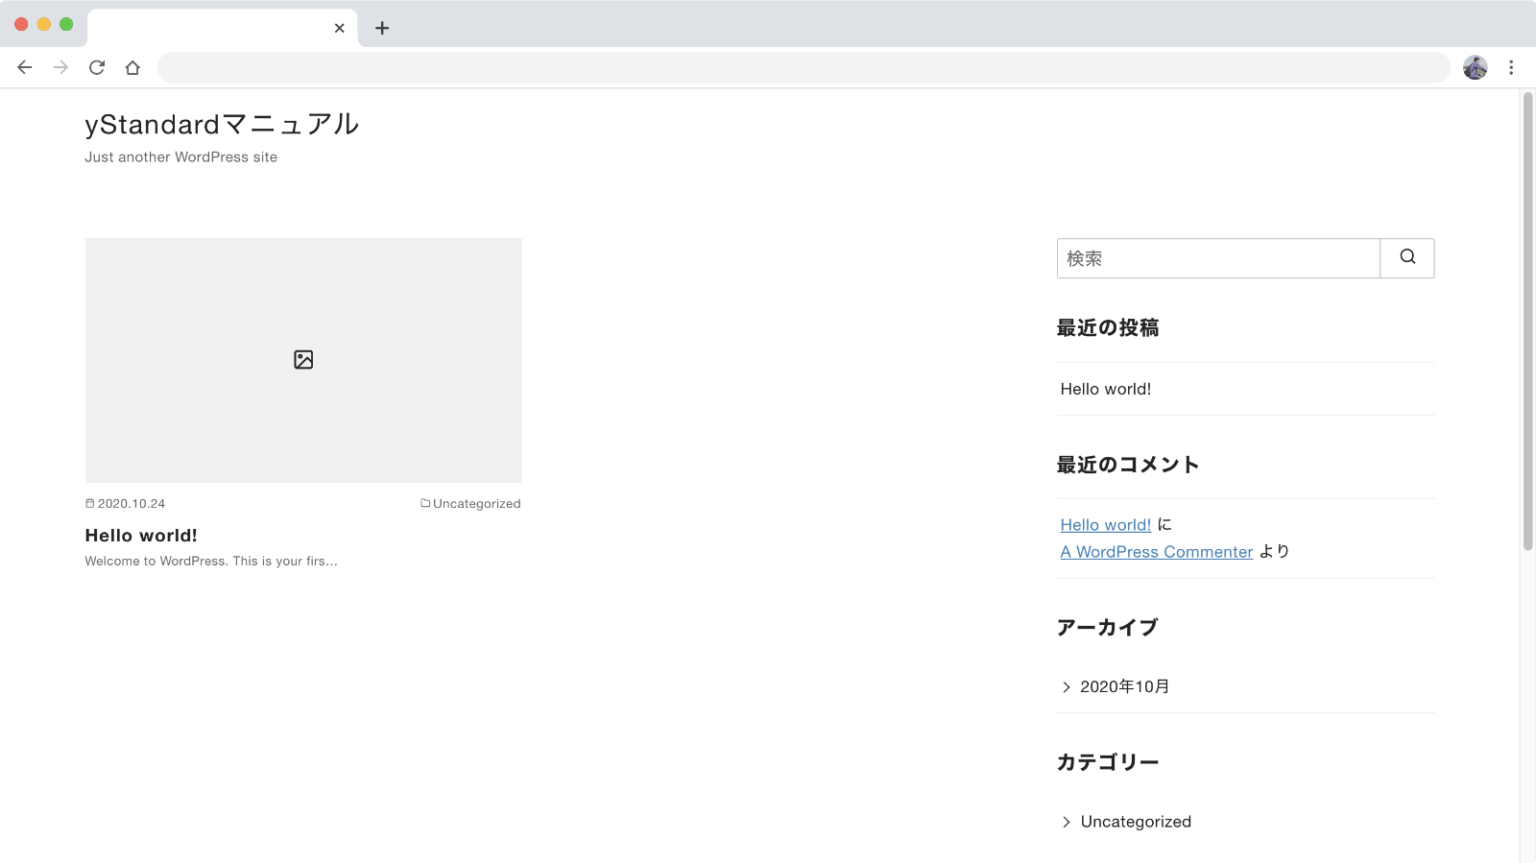Expand the 2020年10月 archive chevron
This screenshot has width=1536, height=863.
[x=1066, y=687]
